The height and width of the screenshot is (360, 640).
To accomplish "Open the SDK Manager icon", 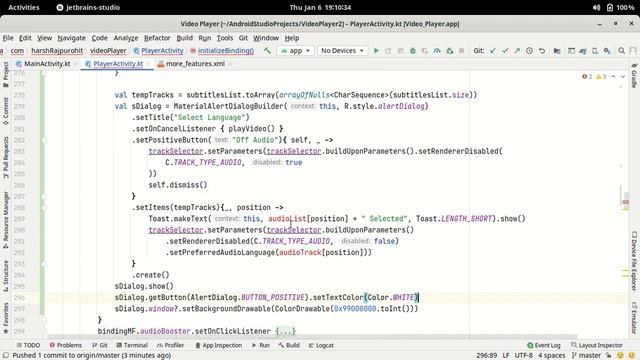I will click(607, 51).
